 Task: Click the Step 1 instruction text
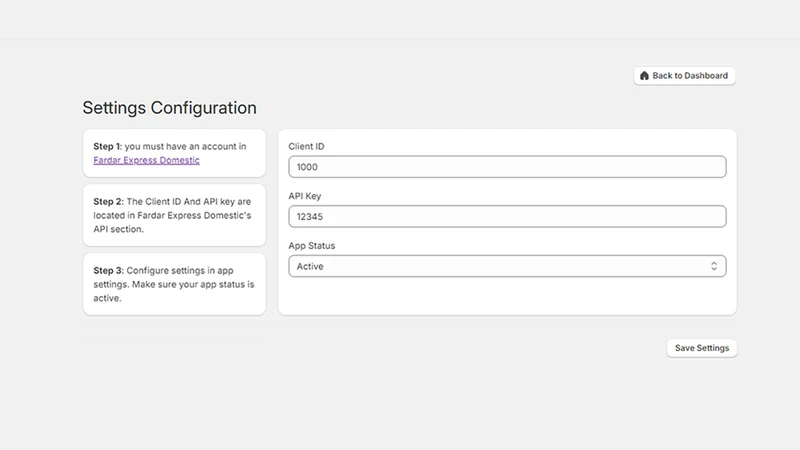pos(170,153)
